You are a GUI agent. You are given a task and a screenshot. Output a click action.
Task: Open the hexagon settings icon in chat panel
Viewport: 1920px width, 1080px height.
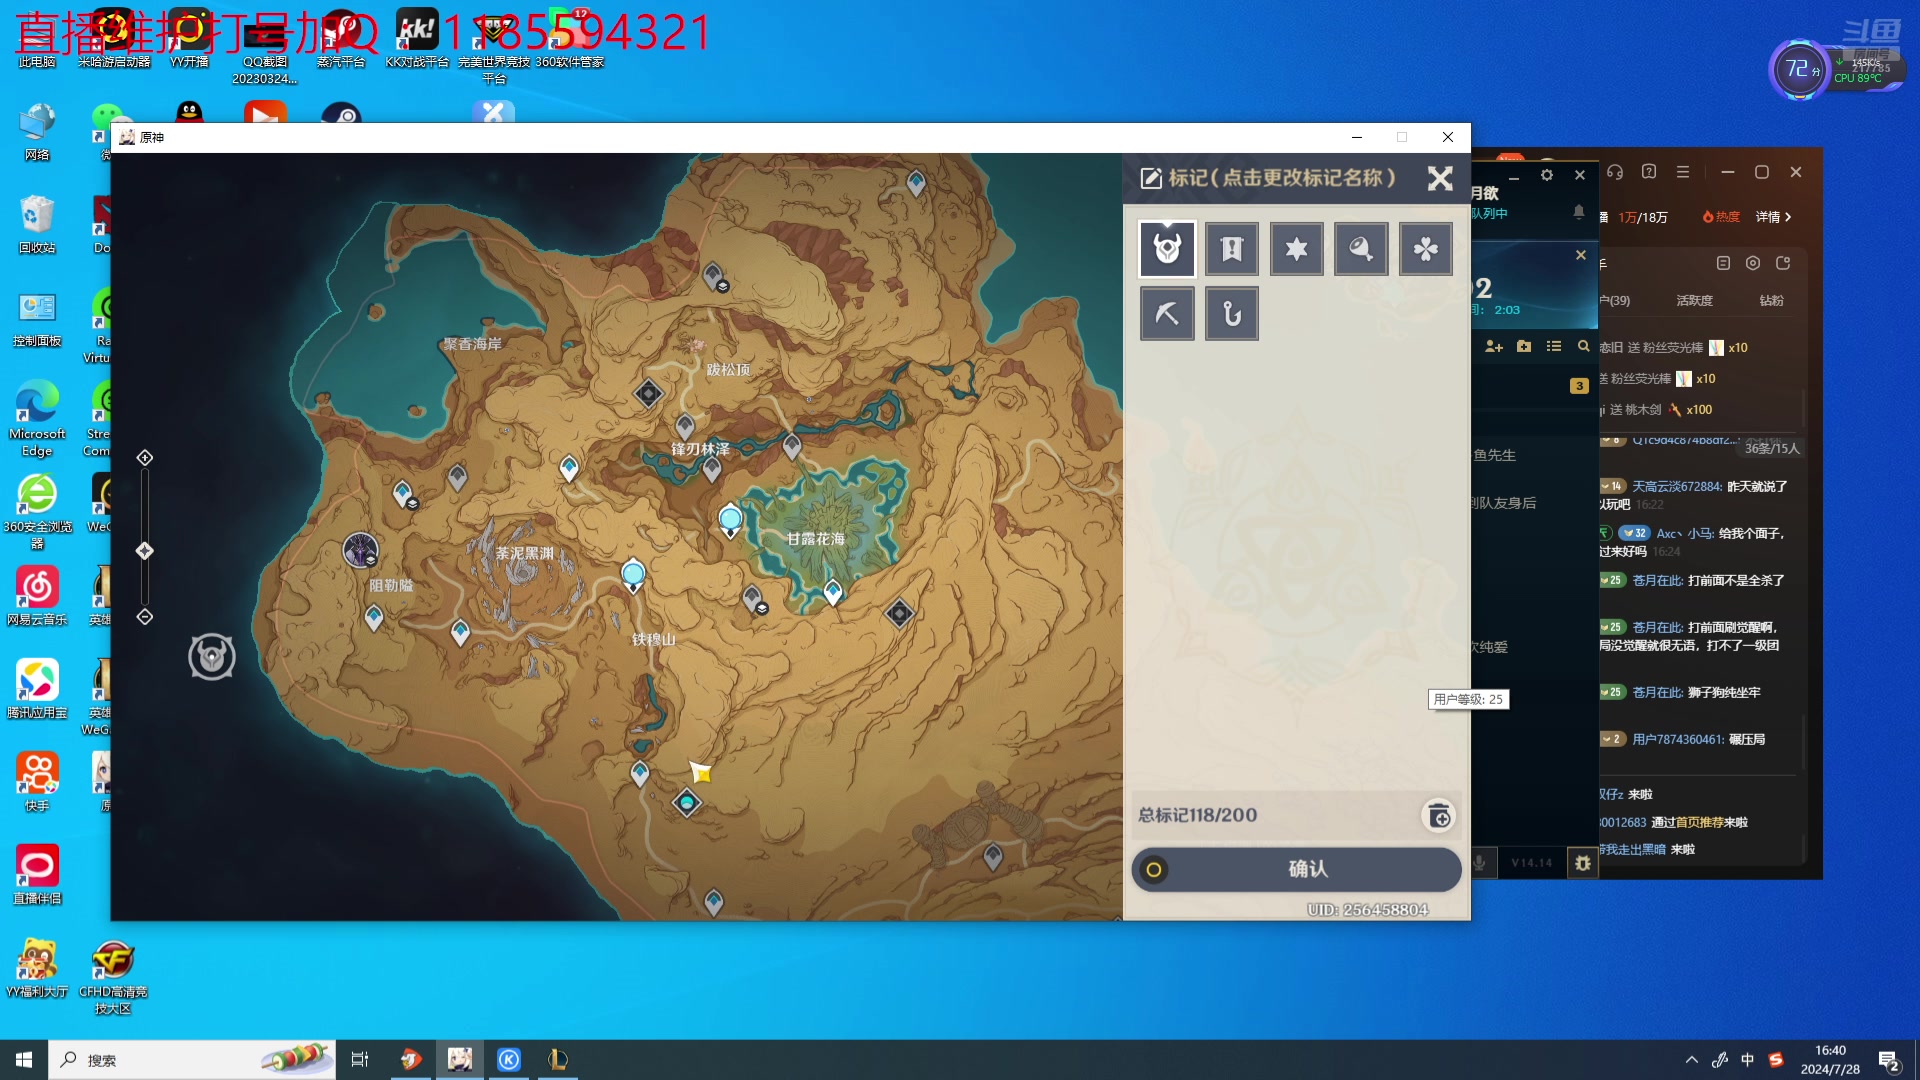click(1753, 263)
